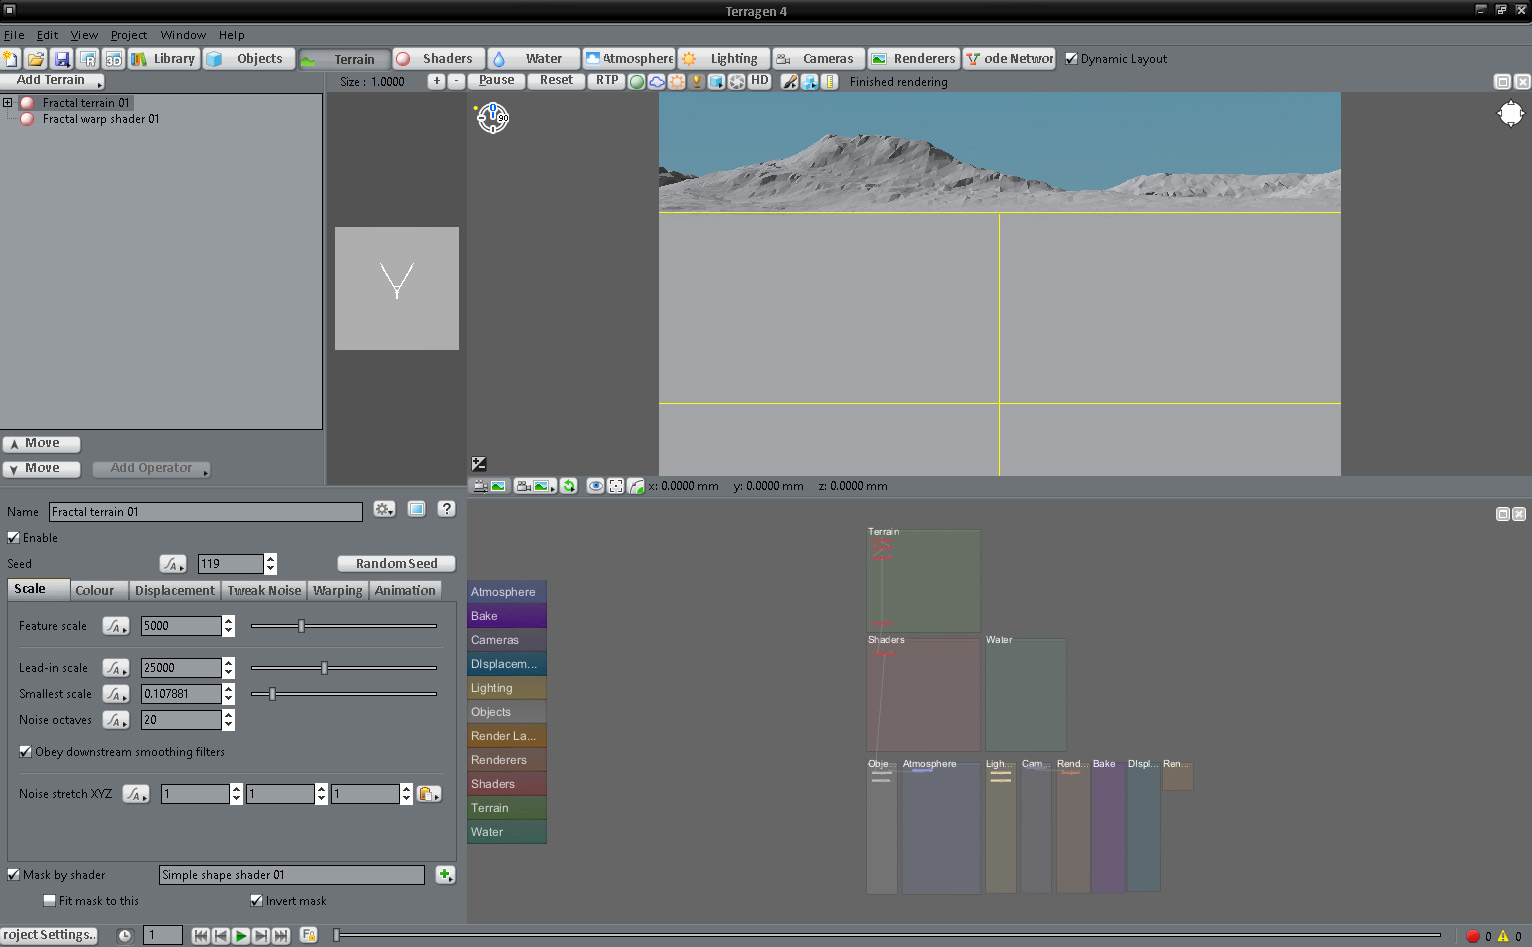Save project via floppy disk icon
Image resolution: width=1532 pixels, height=947 pixels.
[62, 59]
